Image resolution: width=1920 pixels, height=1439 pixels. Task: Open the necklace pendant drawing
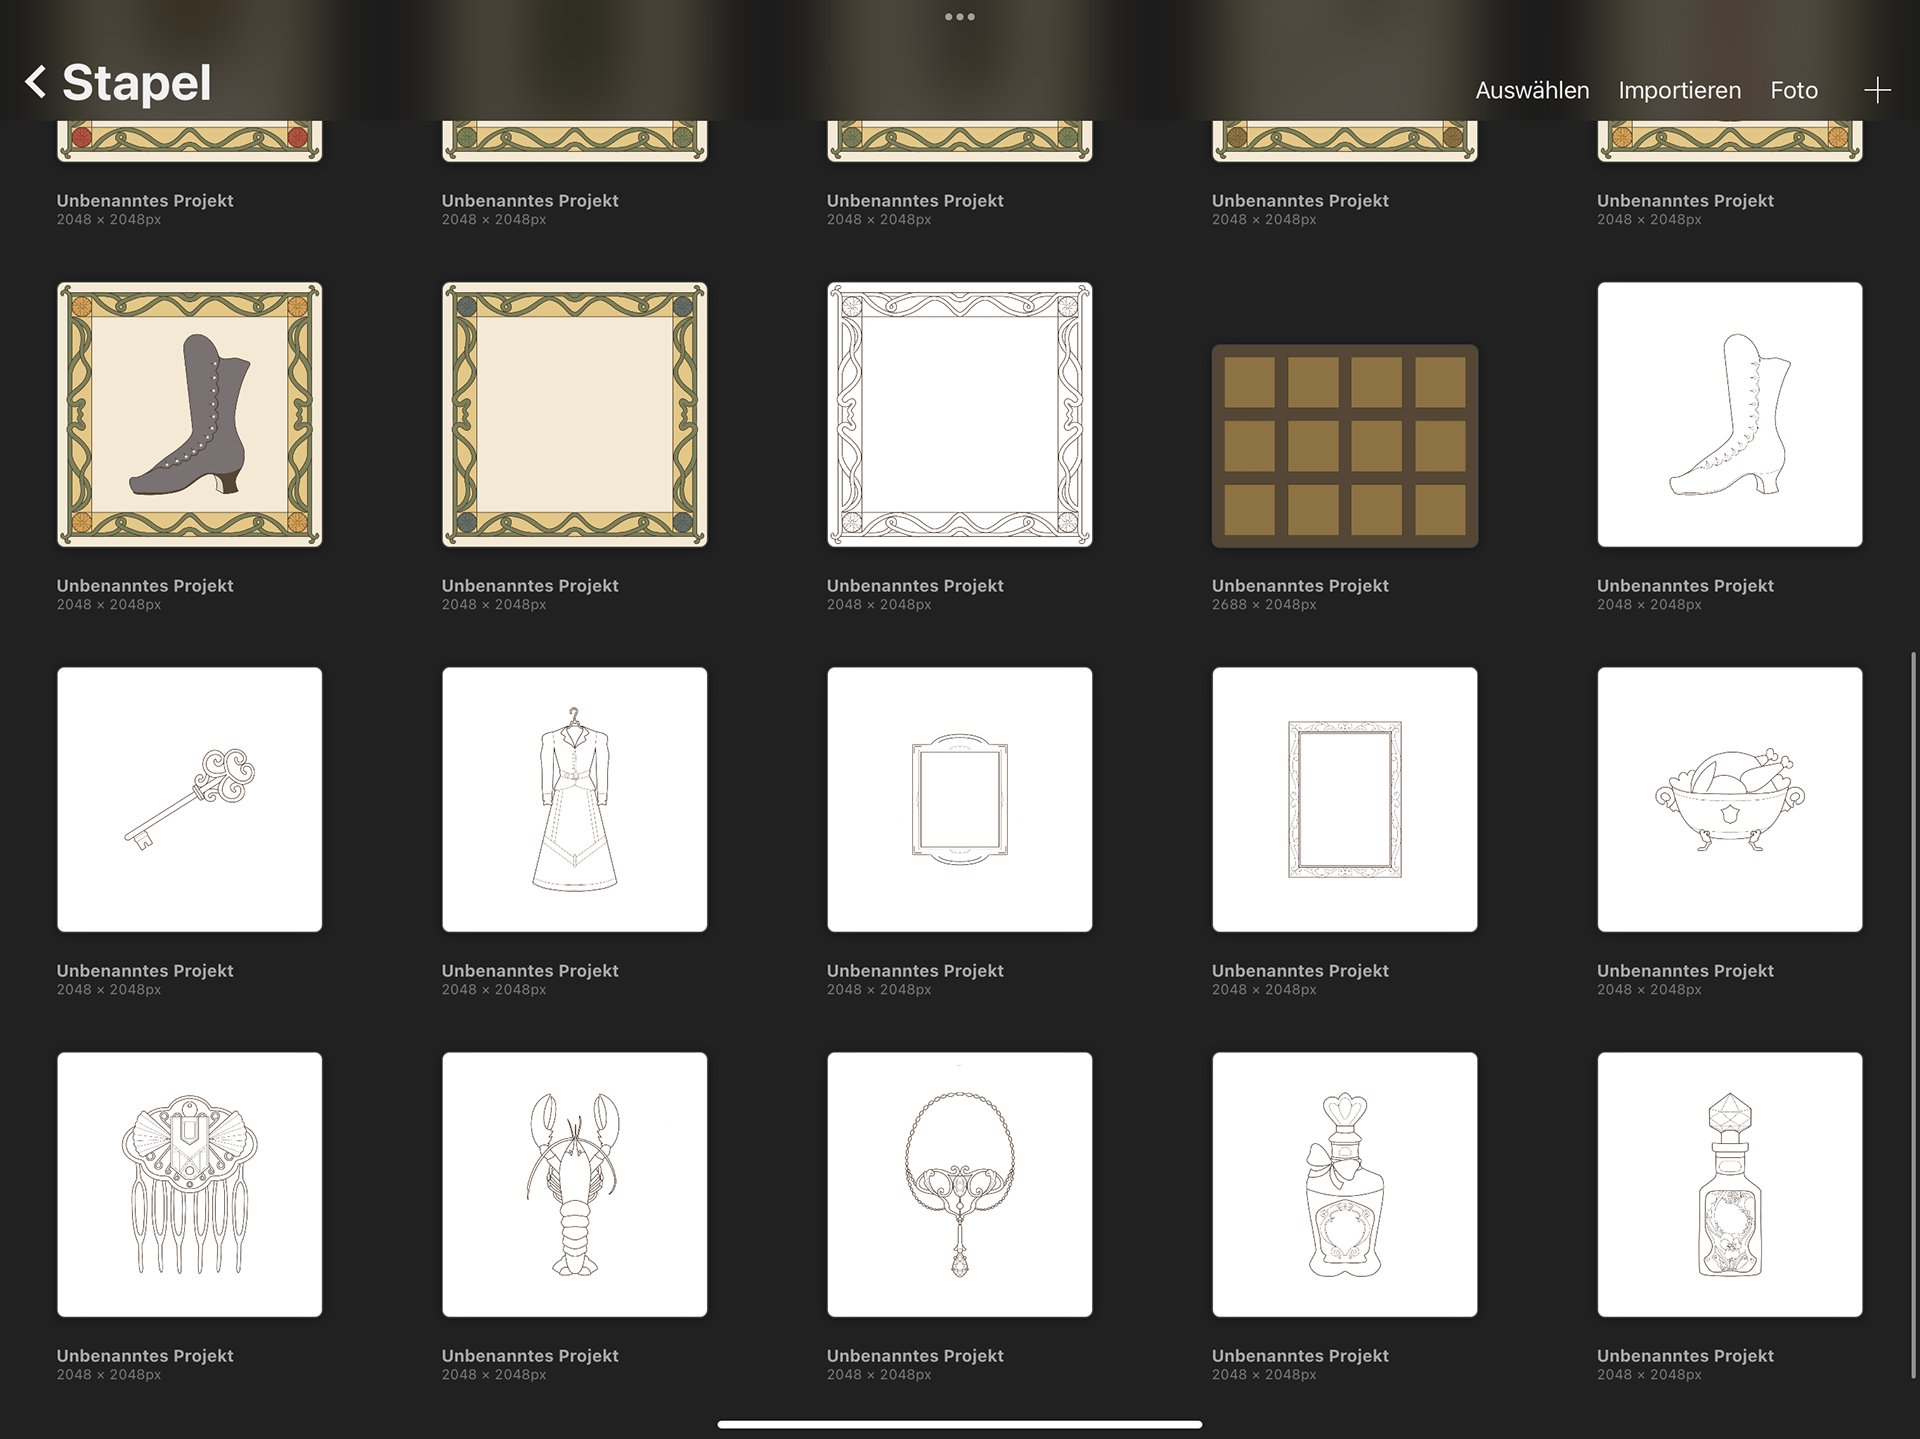tap(959, 1184)
